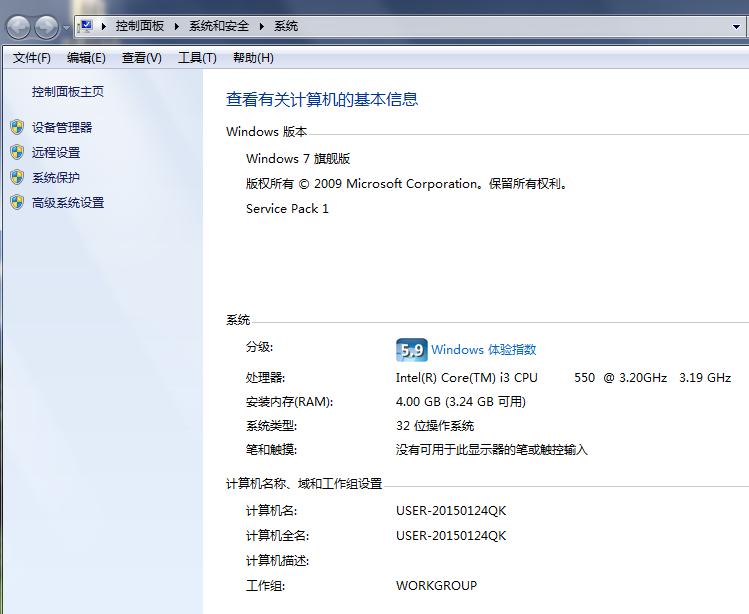The width and height of the screenshot is (749, 614).
Task: Open the 文件(F) menu
Action: pos(32,58)
